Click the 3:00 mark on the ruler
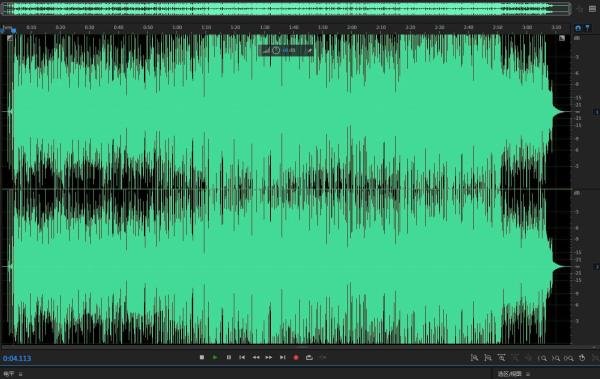 point(527,28)
